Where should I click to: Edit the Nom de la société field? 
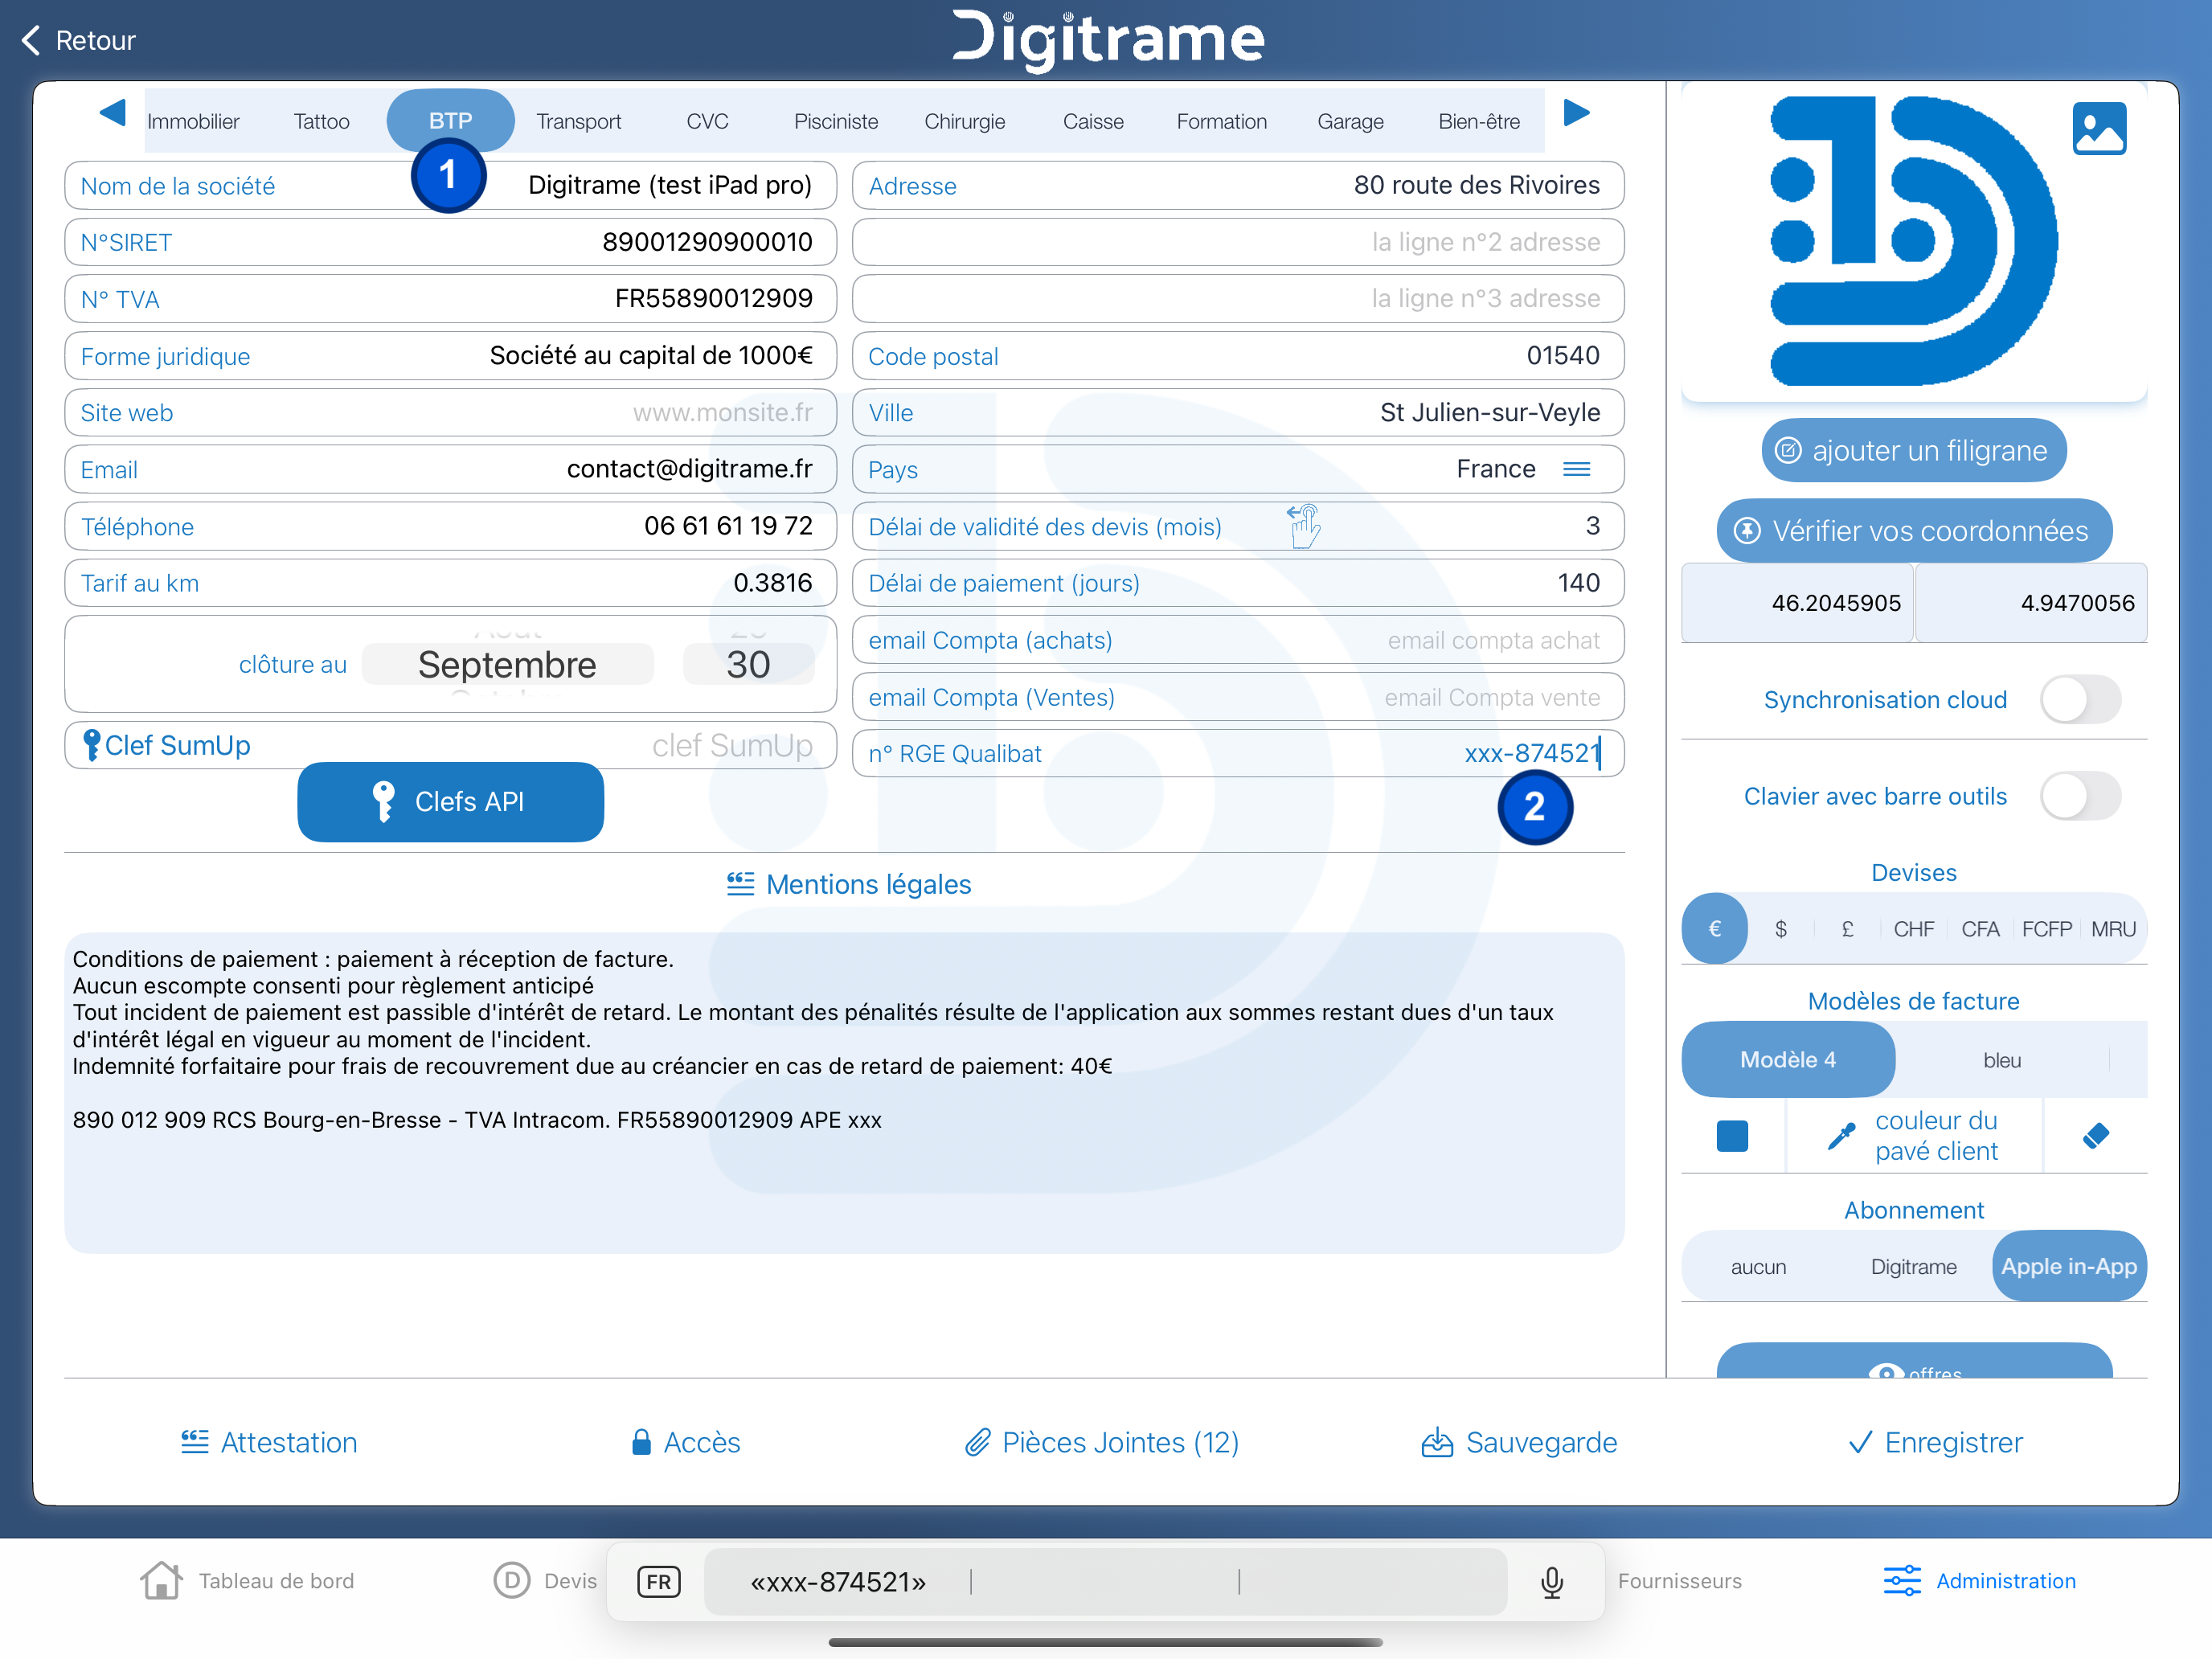[x=450, y=185]
